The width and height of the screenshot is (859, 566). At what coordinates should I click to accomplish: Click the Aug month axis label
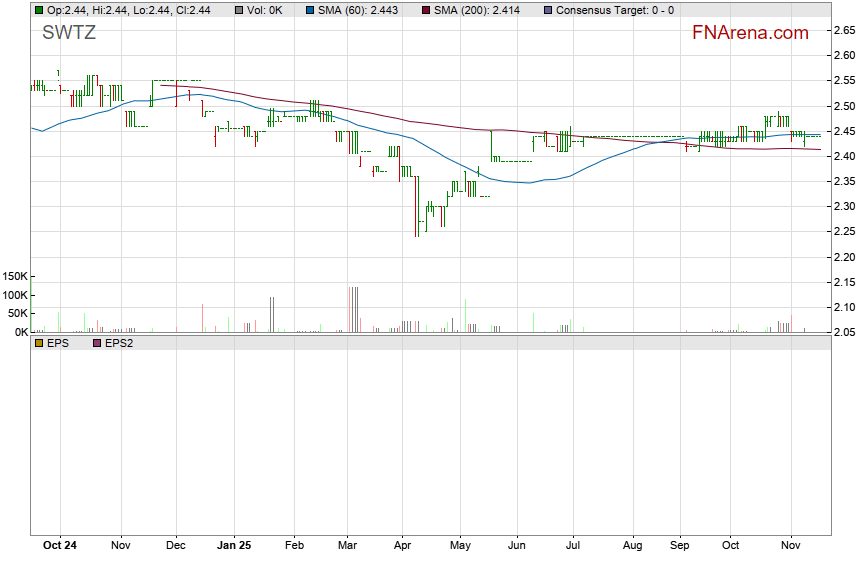(x=632, y=547)
